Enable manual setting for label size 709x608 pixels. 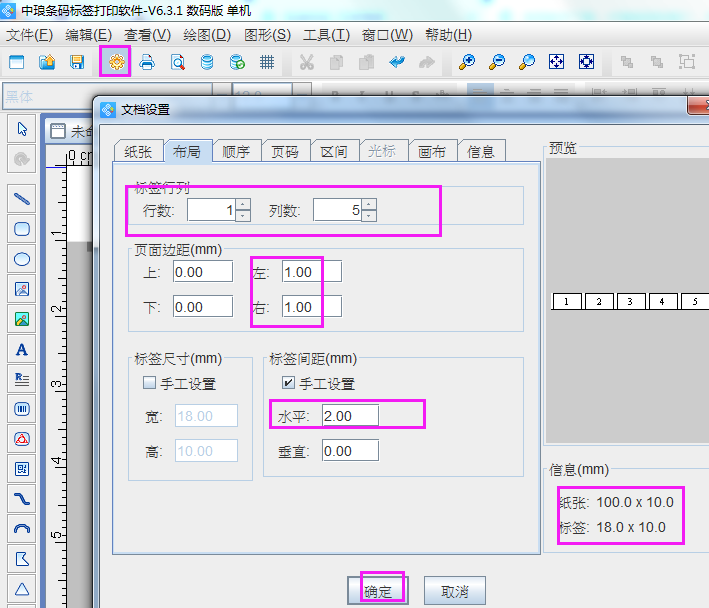[149, 383]
